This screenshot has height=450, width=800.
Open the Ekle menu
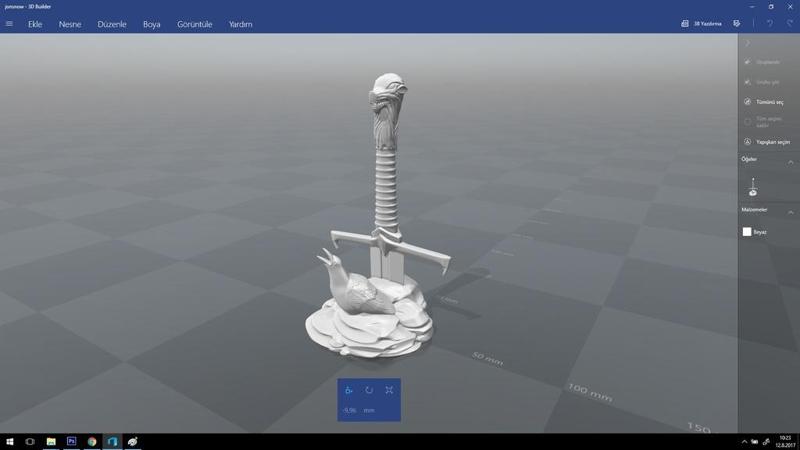(x=35, y=24)
